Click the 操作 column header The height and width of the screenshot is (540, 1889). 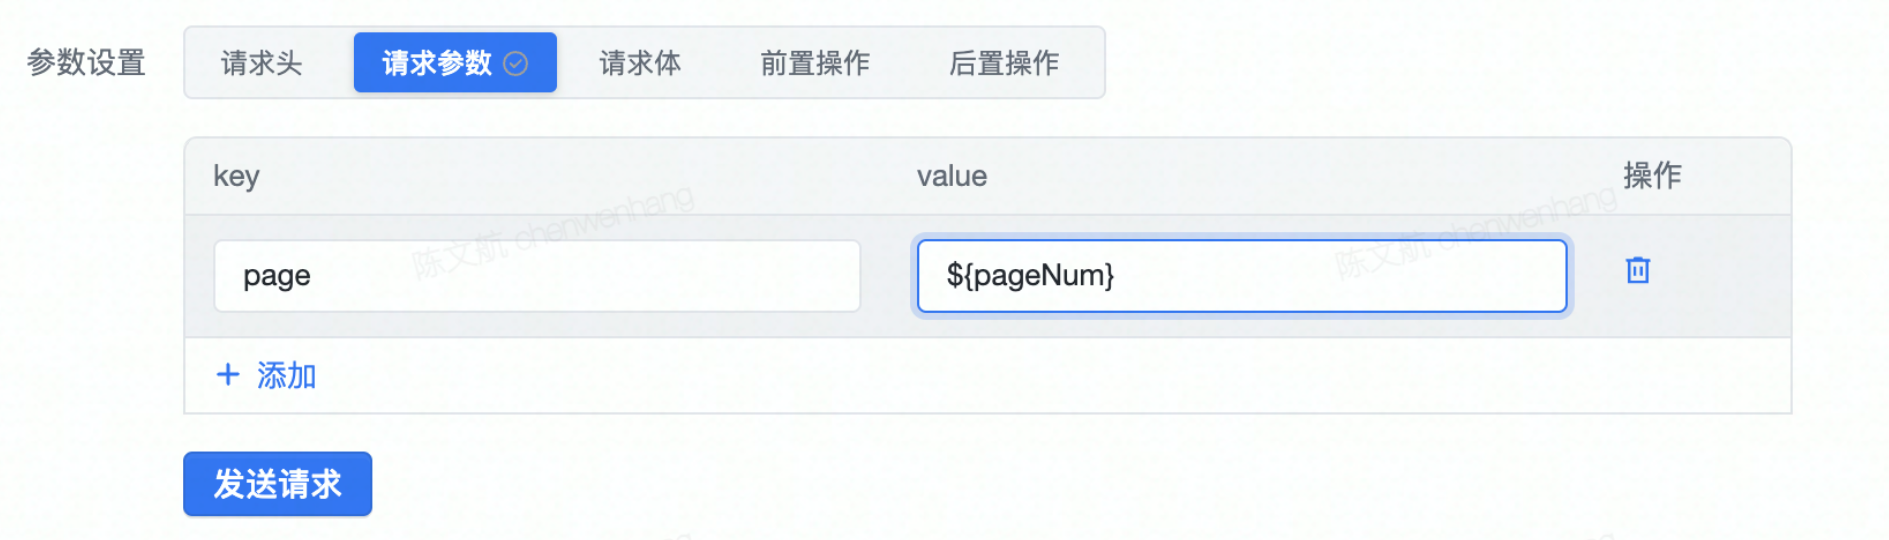point(1652,176)
